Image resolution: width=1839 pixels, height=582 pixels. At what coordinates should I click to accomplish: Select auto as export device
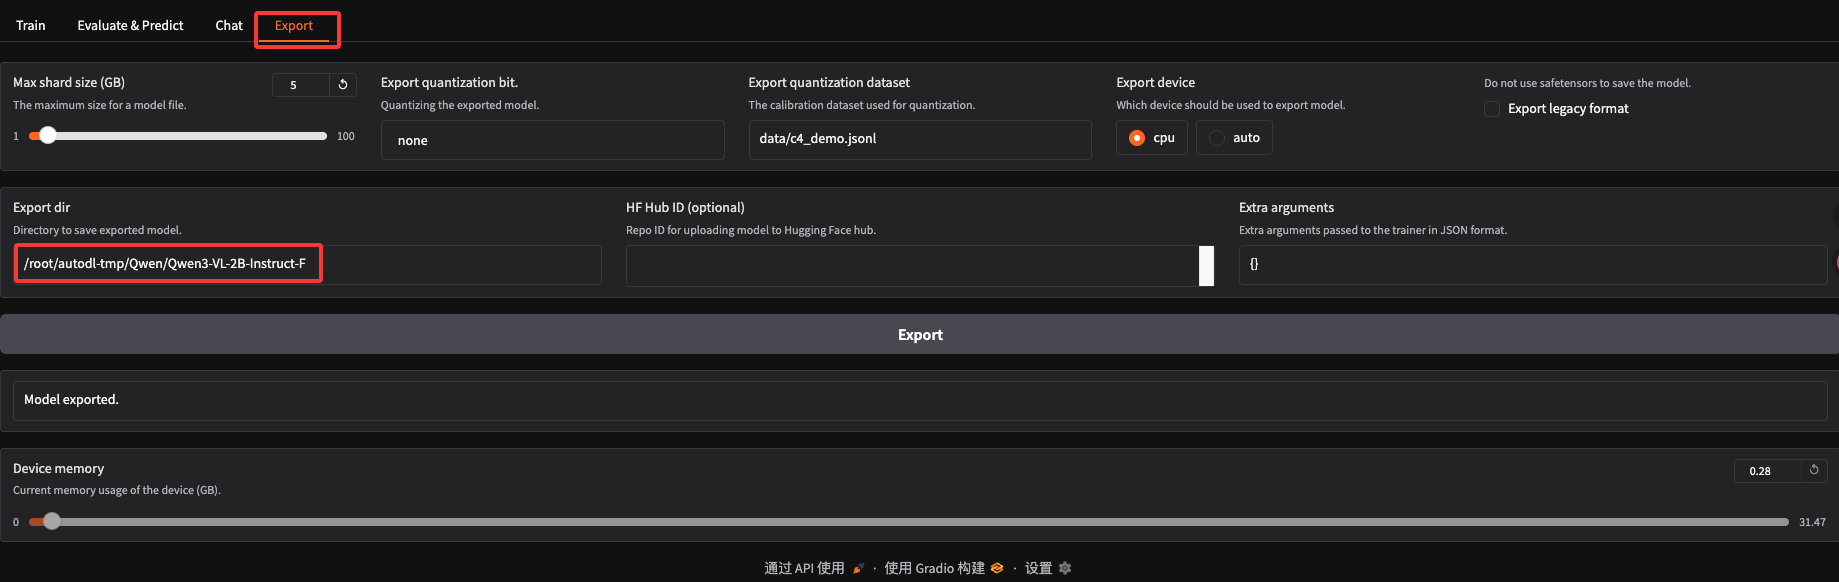pos(1234,138)
